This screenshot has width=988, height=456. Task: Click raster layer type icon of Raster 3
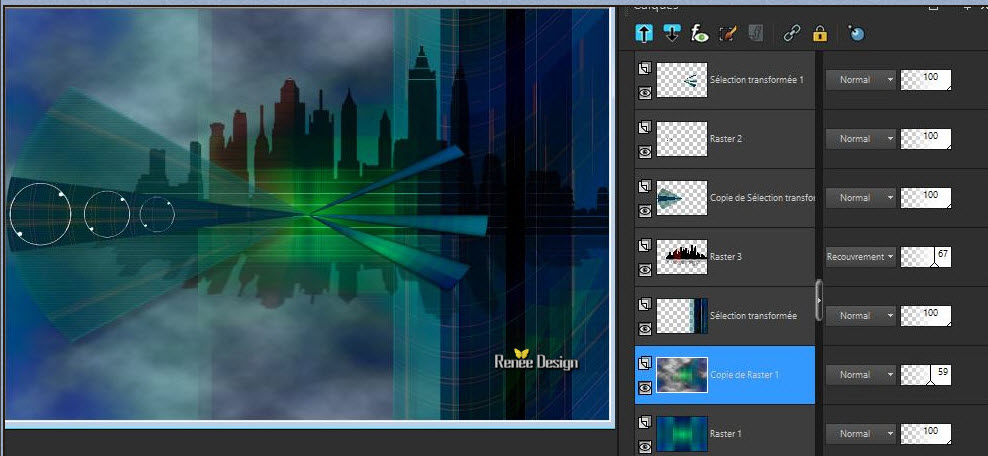(645, 246)
